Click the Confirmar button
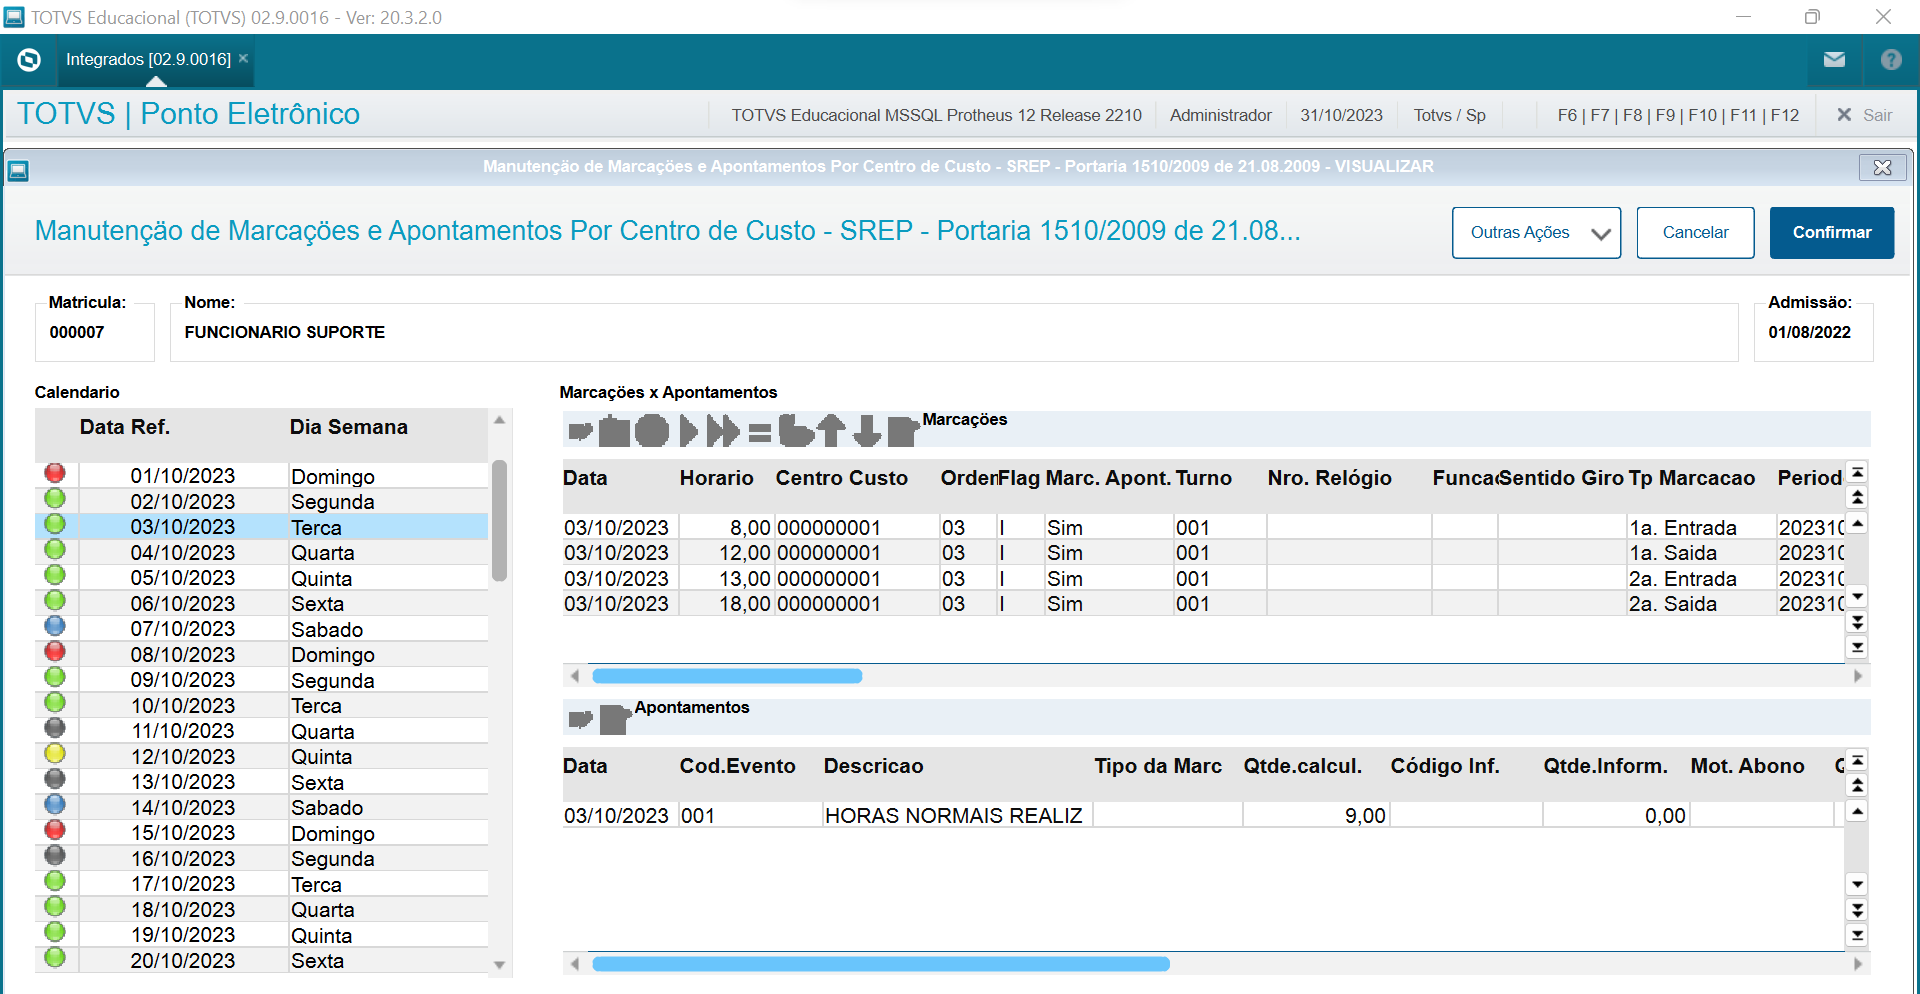 coord(1832,233)
